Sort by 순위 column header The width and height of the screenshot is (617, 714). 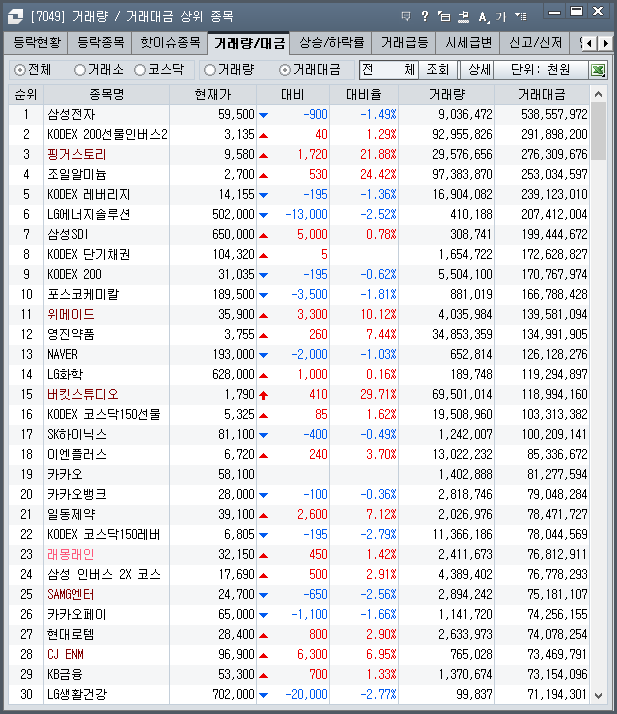click(26, 95)
